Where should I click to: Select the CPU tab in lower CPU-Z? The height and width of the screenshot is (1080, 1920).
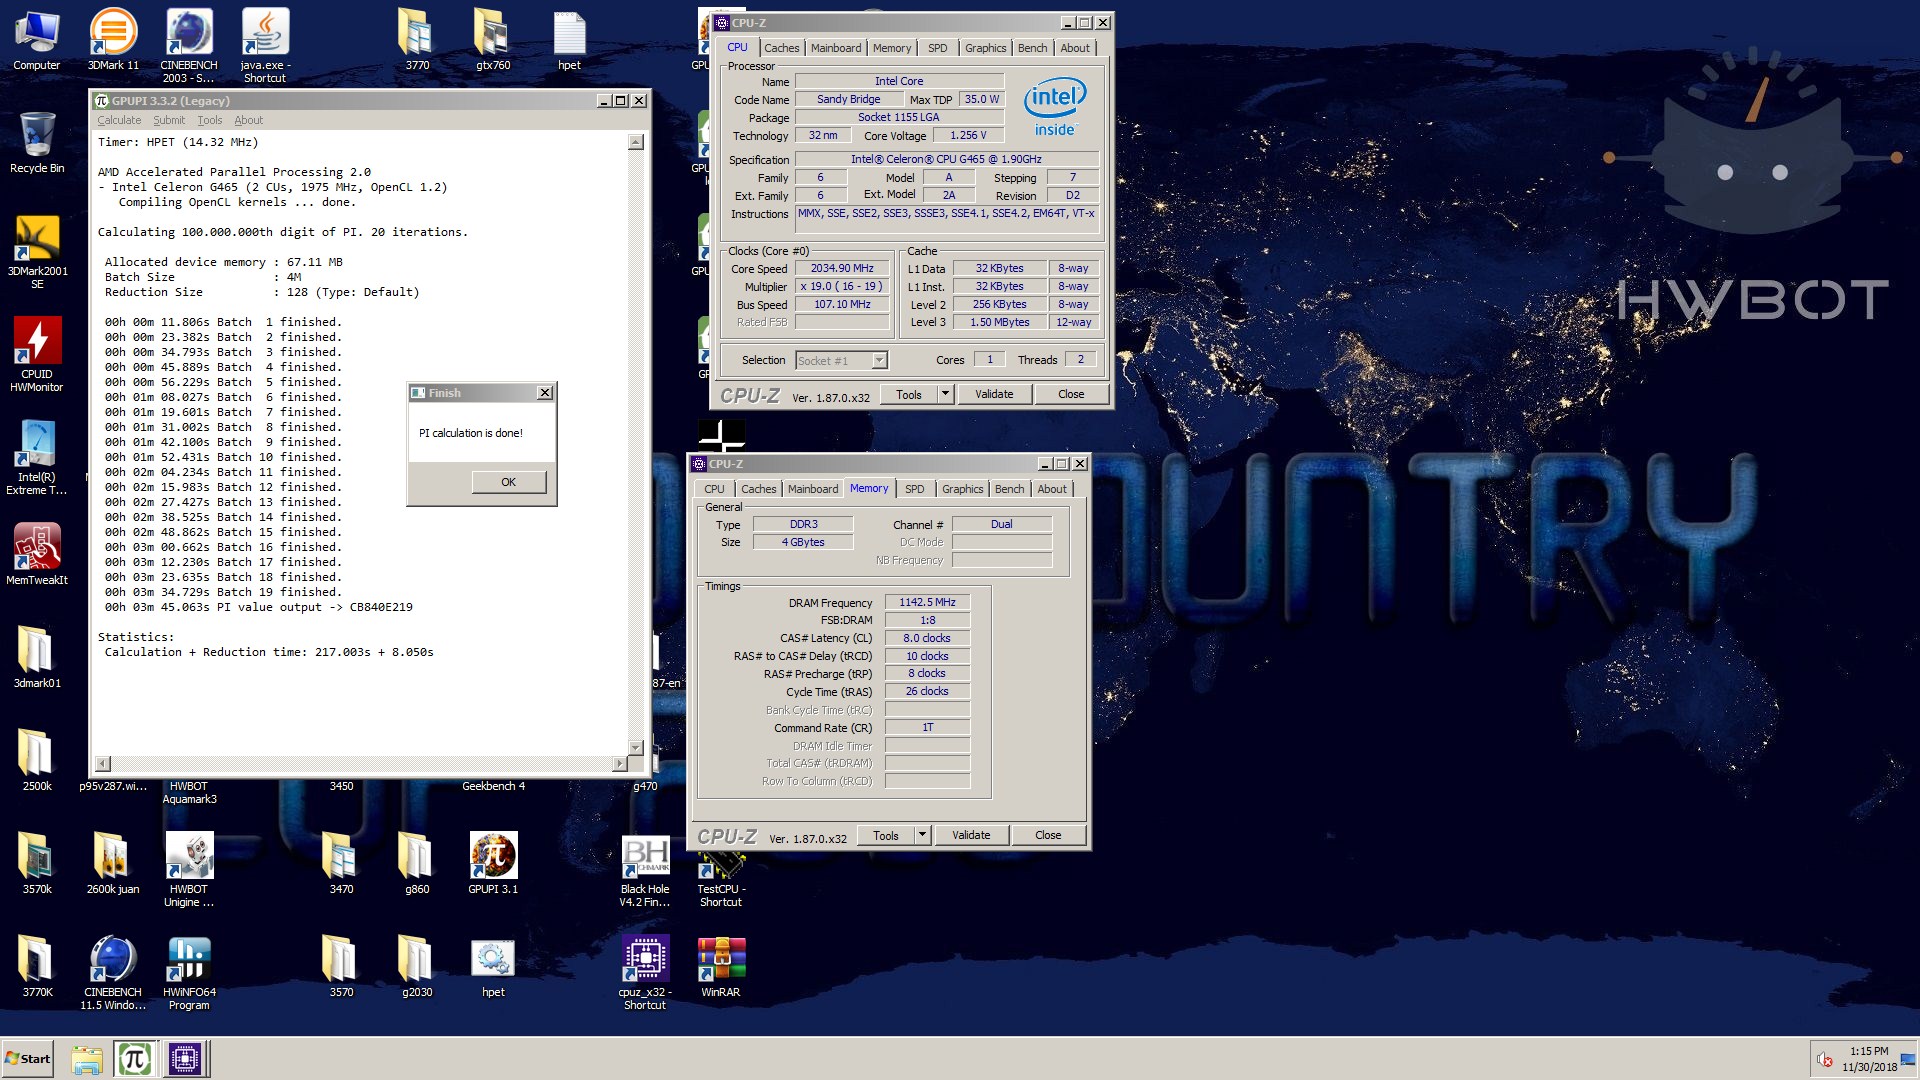[x=714, y=489]
